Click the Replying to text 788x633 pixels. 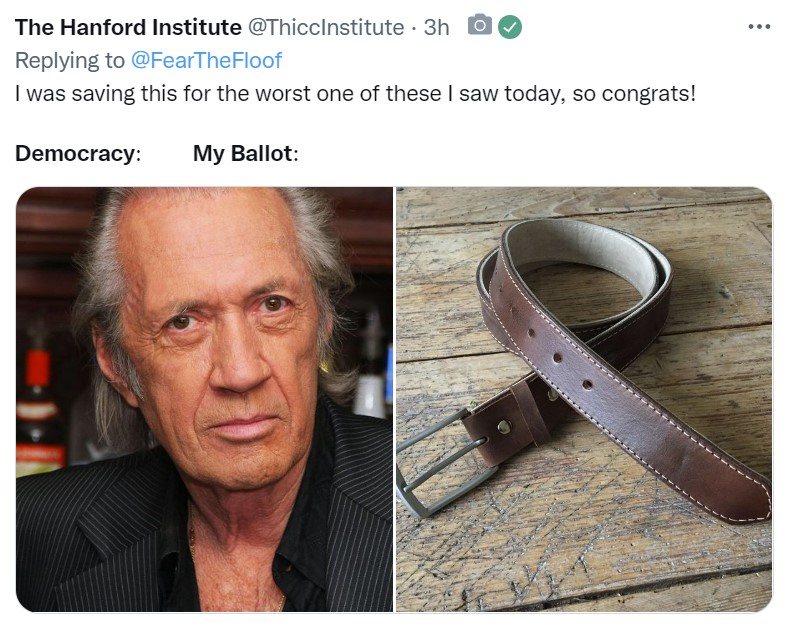[x=70, y=60]
